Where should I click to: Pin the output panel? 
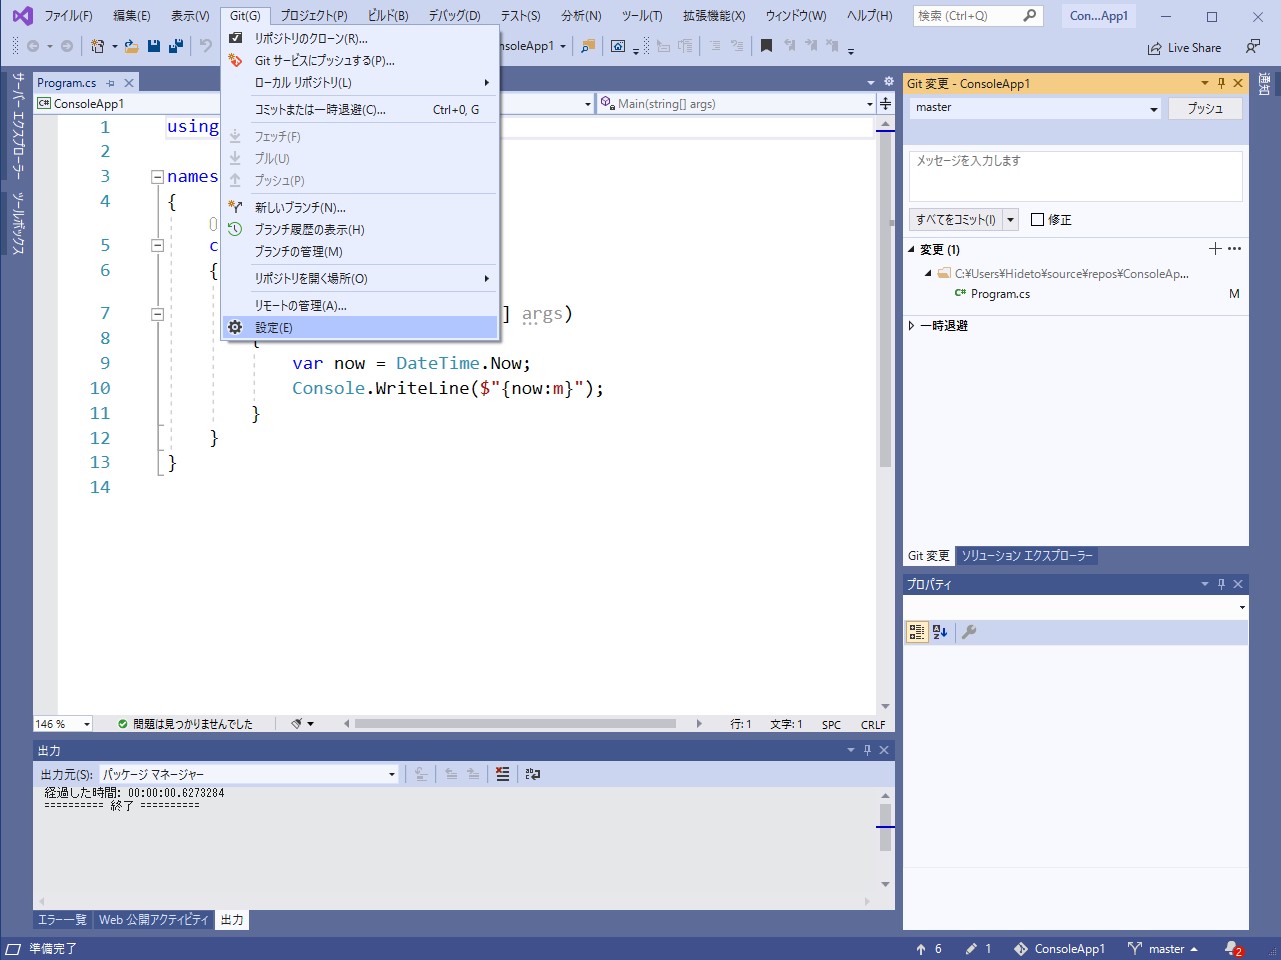click(867, 750)
